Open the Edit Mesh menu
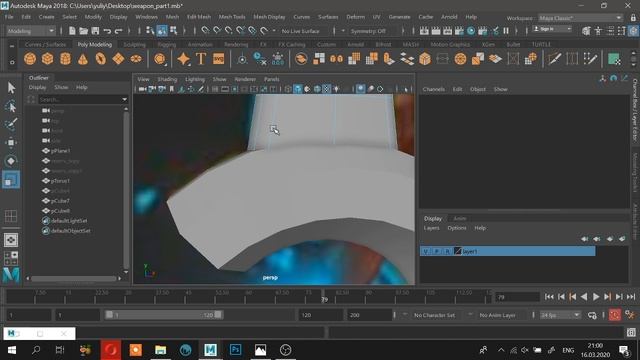This screenshot has height=360, width=640. click(x=199, y=17)
